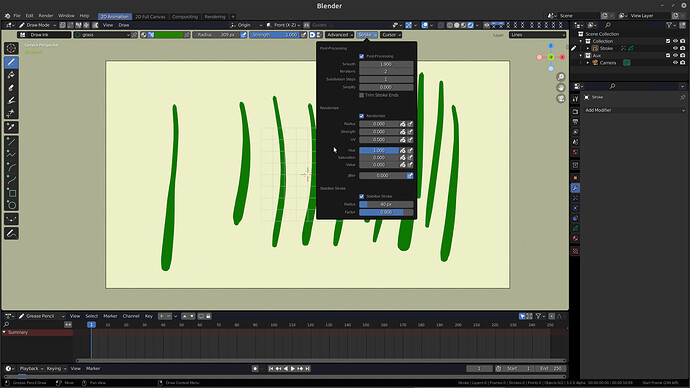Select the Erase tool
The image size is (690, 388).
coord(11,88)
